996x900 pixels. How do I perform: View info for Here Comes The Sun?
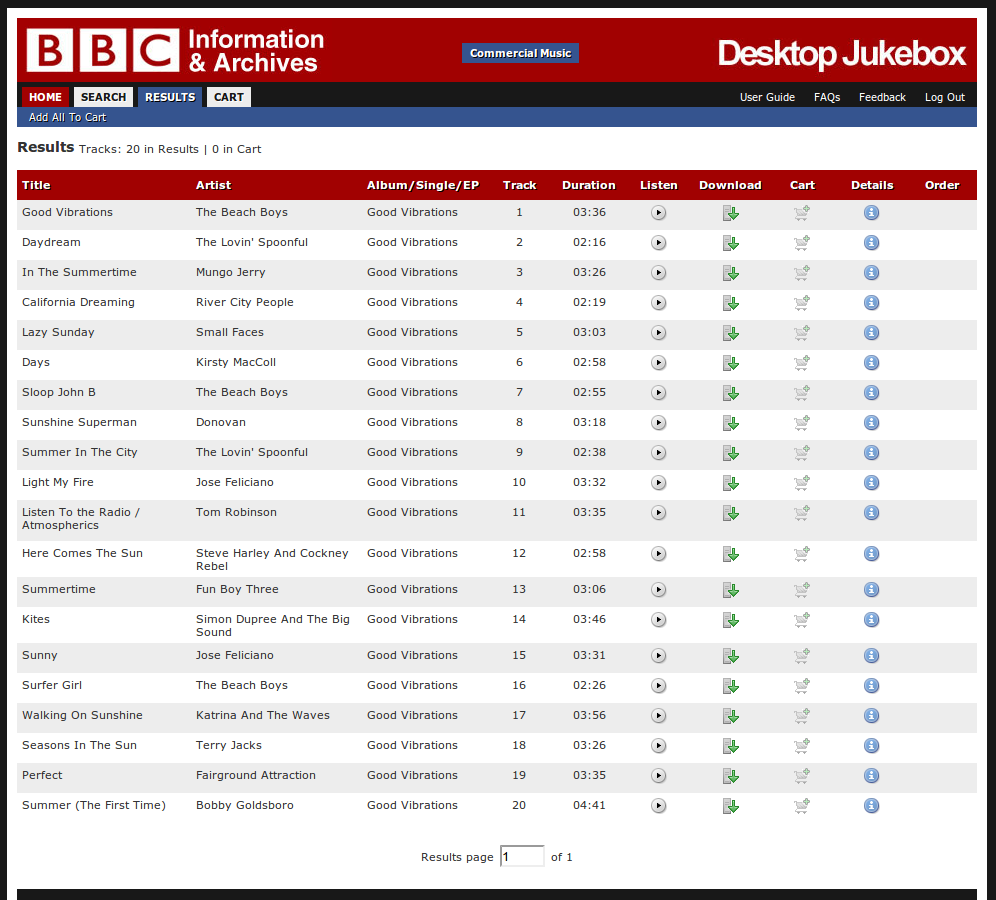click(x=871, y=554)
